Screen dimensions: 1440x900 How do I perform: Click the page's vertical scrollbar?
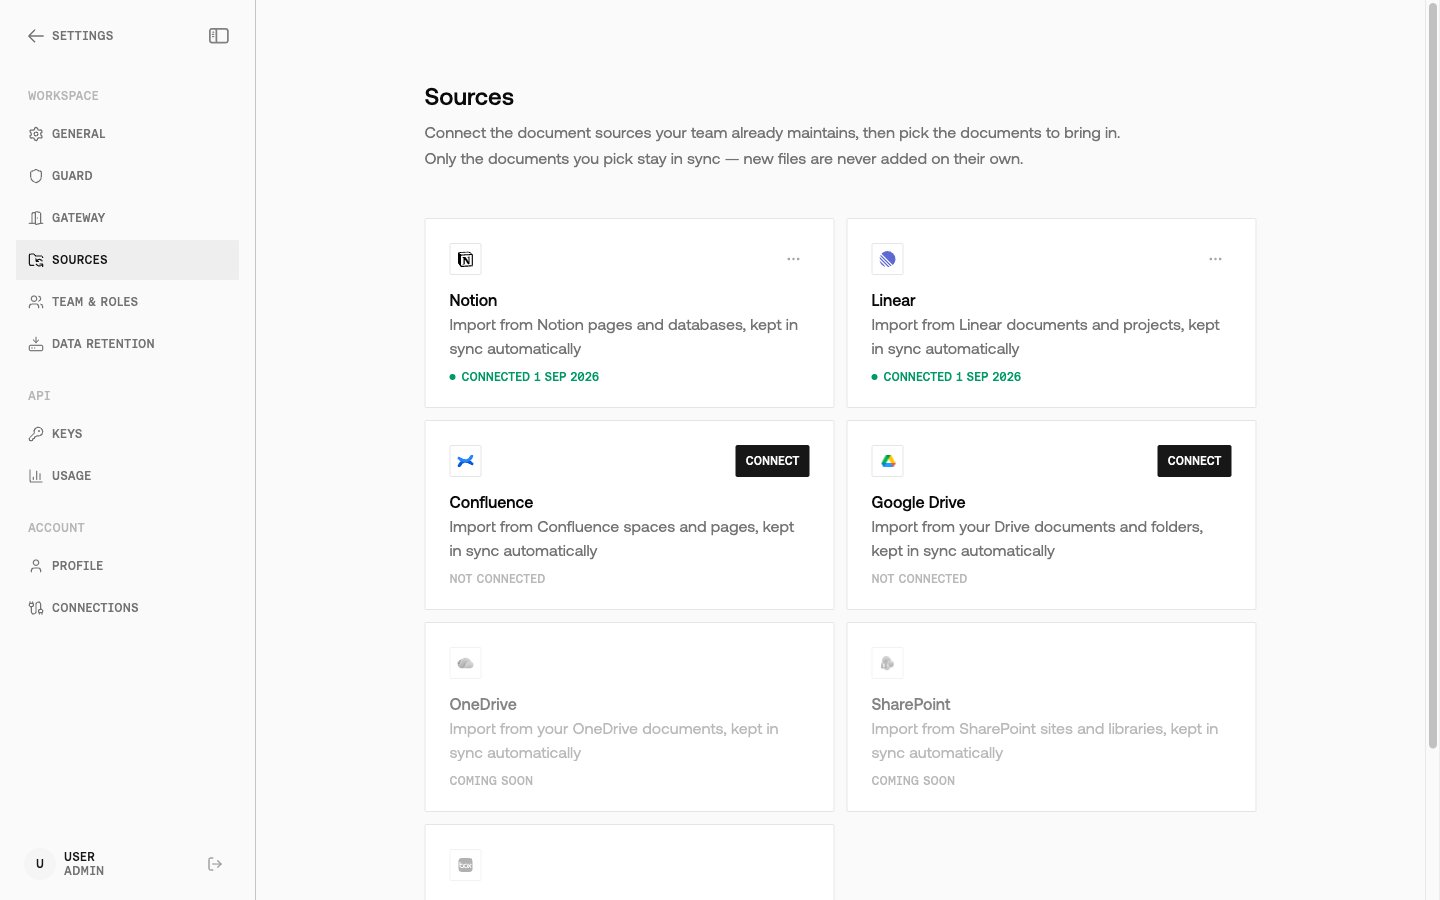point(1432,378)
